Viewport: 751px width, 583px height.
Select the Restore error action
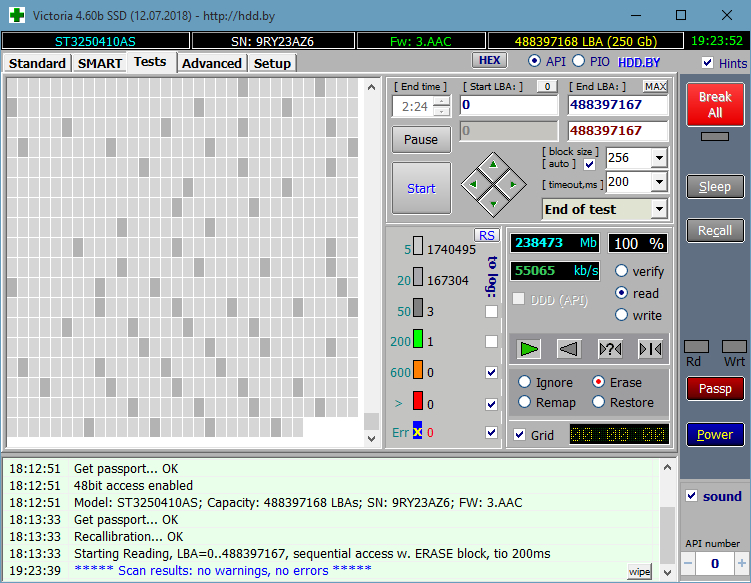599,401
